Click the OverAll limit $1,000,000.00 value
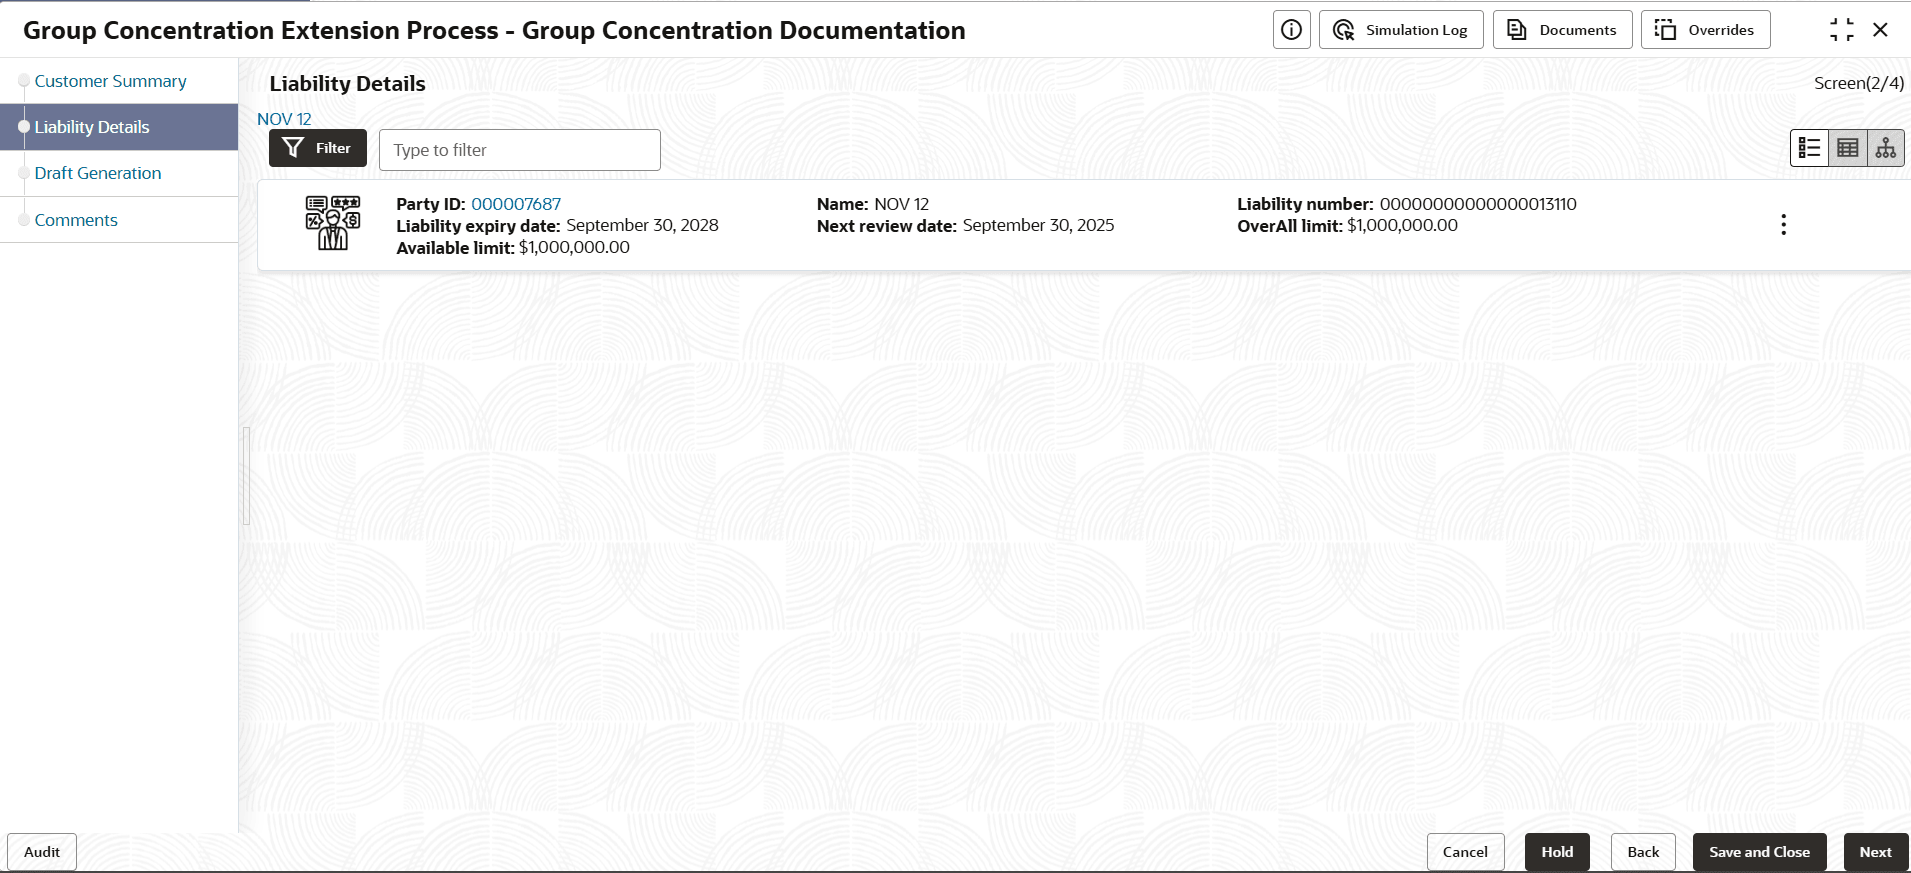 [1402, 225]
